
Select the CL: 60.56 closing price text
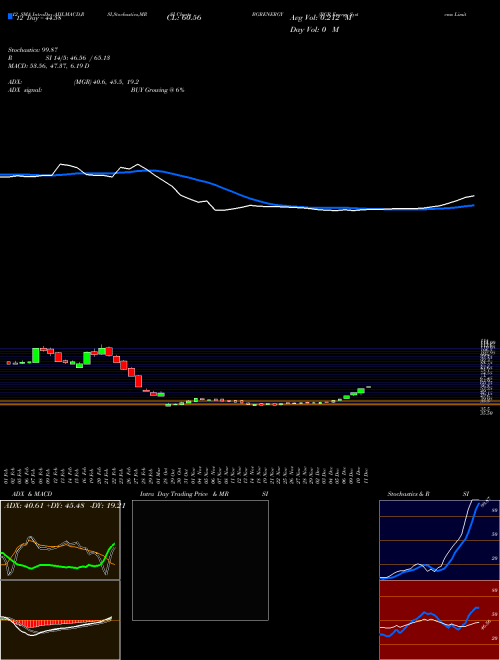click(x=184, y=18)
